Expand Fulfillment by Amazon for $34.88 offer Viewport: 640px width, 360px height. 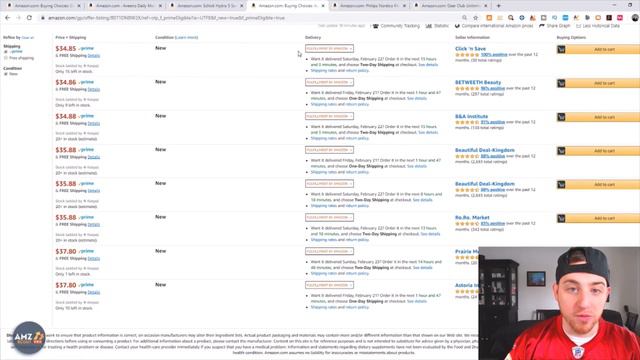pos(329,116)
